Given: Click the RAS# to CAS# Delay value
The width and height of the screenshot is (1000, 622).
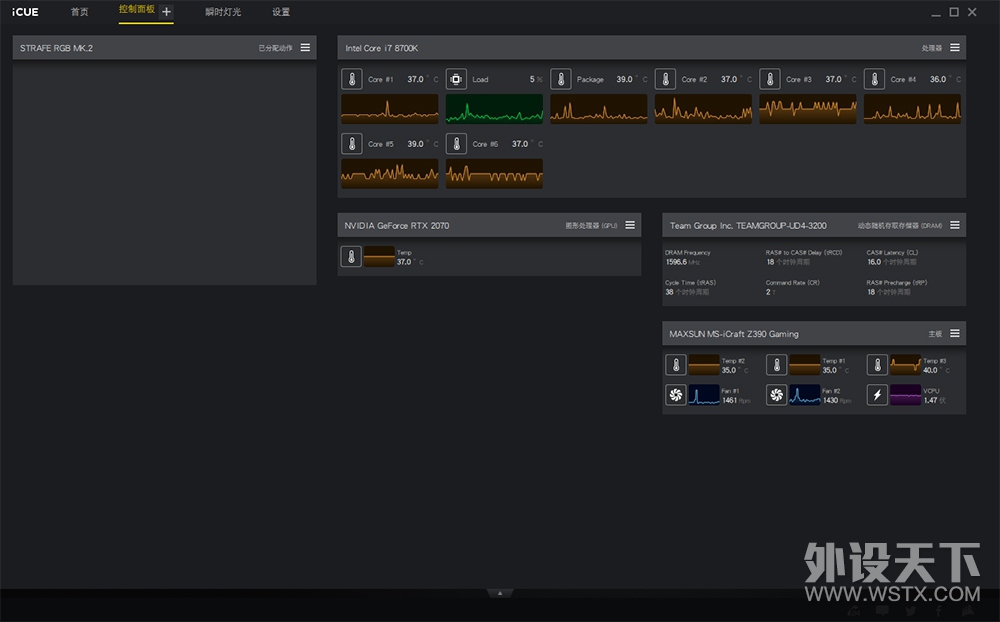Looking at the screenshot, I should pyautogui.click(x=770, y=262).
